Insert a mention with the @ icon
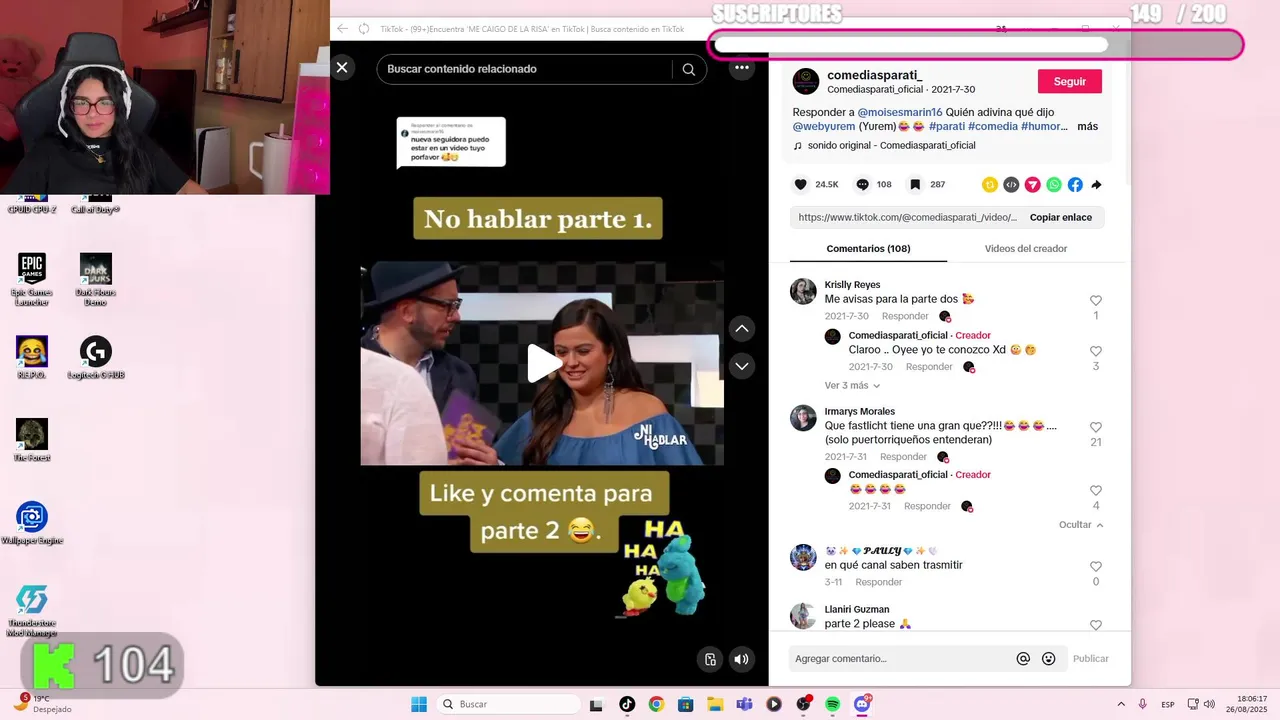This screenshot has width=1280, height=720. [x=1023, y=659]
